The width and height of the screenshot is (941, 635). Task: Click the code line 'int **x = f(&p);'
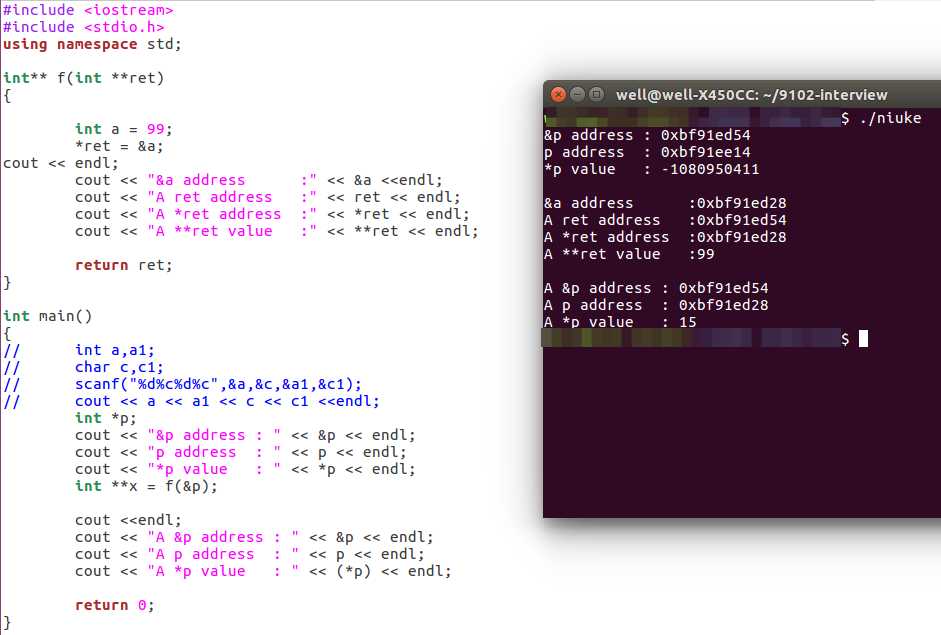click(x=146, y=486)
